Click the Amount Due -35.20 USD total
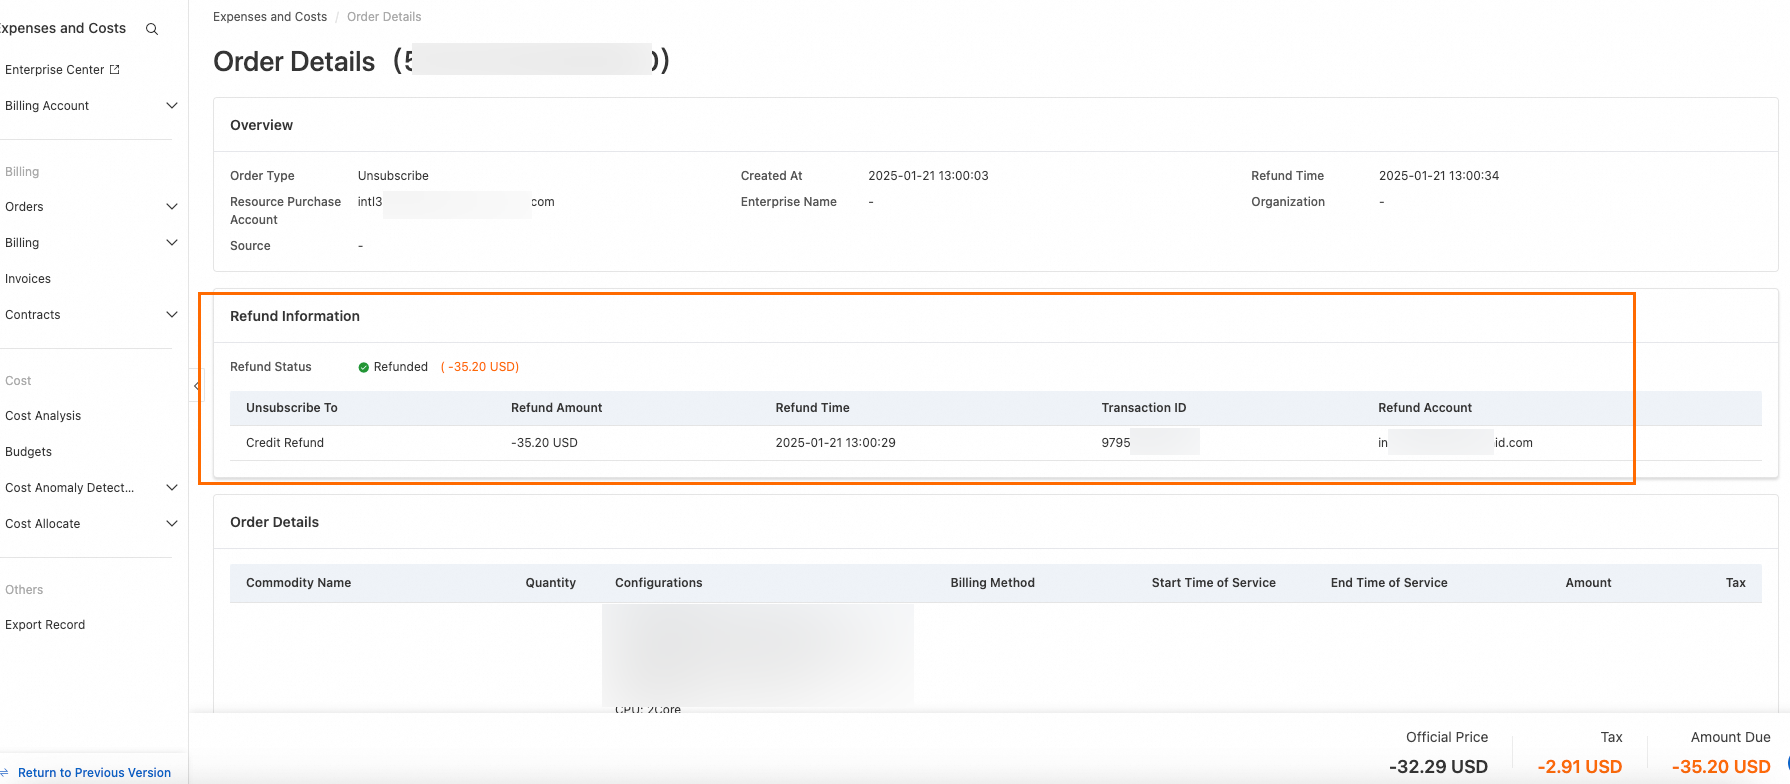Screen dimensions: 1790x784 click(x=1721, y=767)
